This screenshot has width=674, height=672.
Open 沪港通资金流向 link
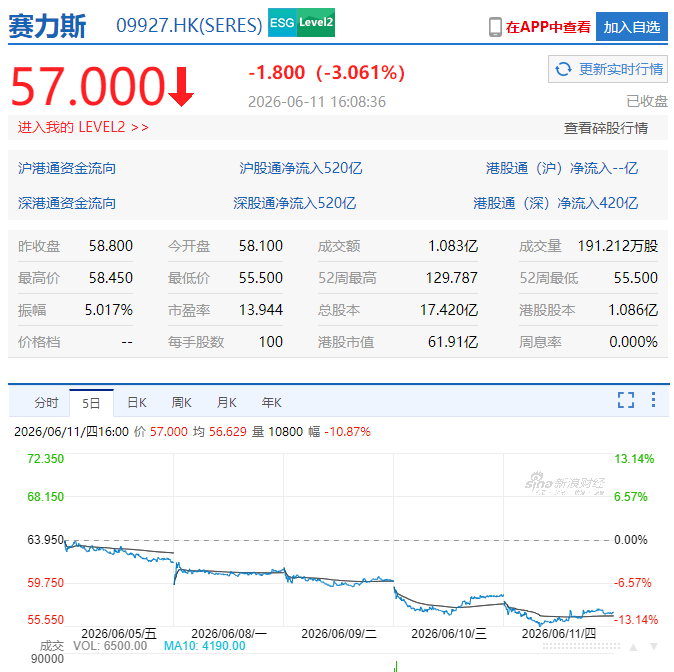[67, 168]
